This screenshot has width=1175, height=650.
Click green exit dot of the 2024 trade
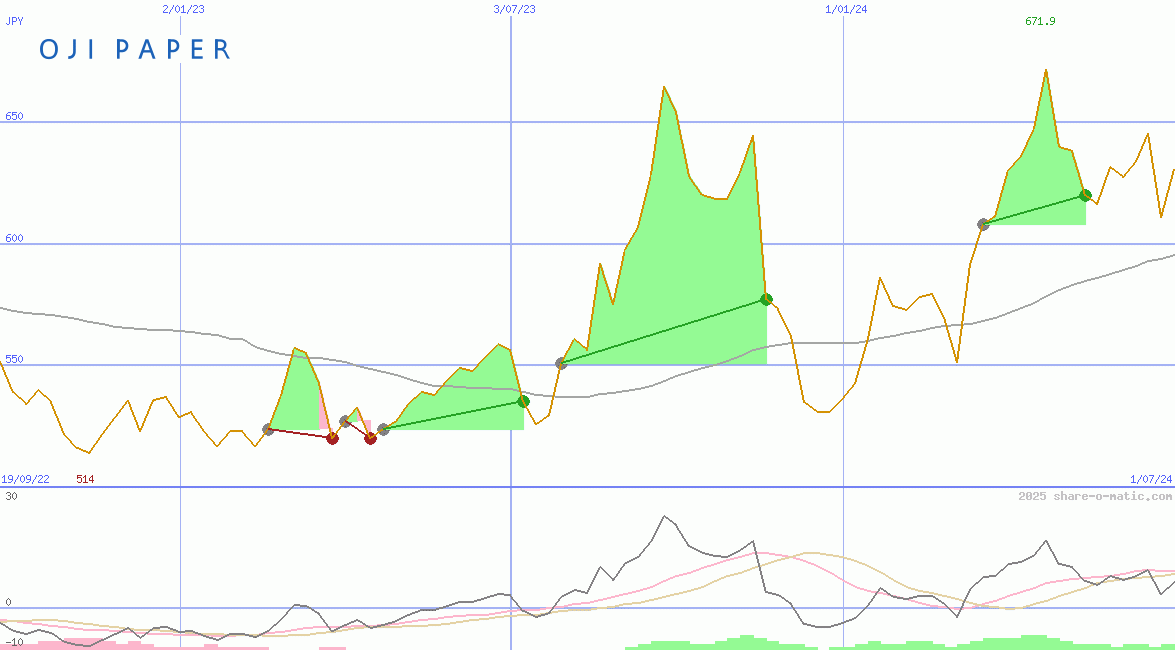point(1085,195)
